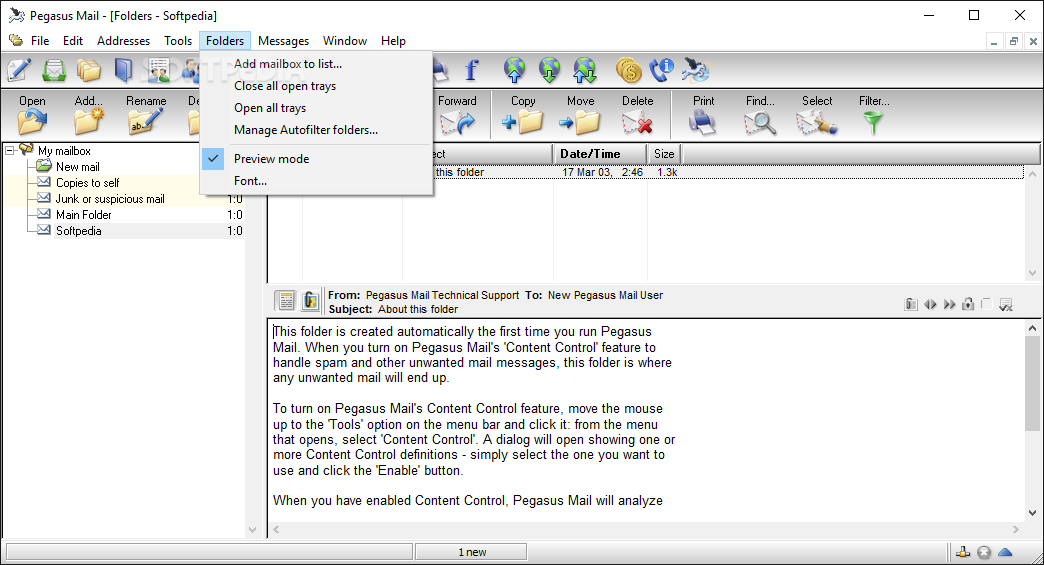The image size is (1044, 565).
Task: Open the Help menu
Action: click(393, 41)
